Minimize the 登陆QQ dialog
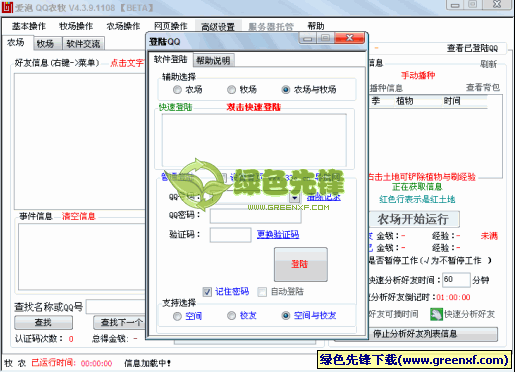The width and height of the screenshot is (515, 372). 307,38
